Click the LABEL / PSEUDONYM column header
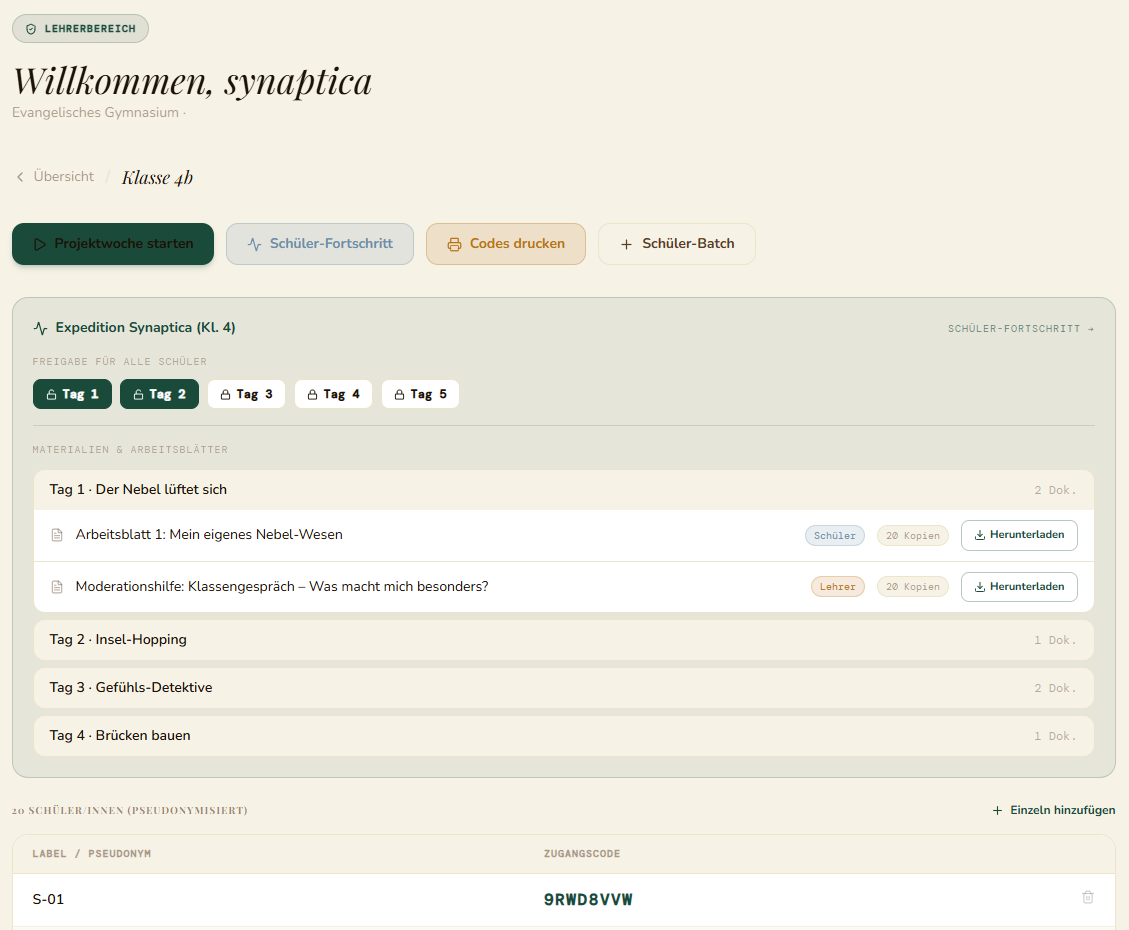This screenshot has width=1129, height=930. [x=91, y=854]
